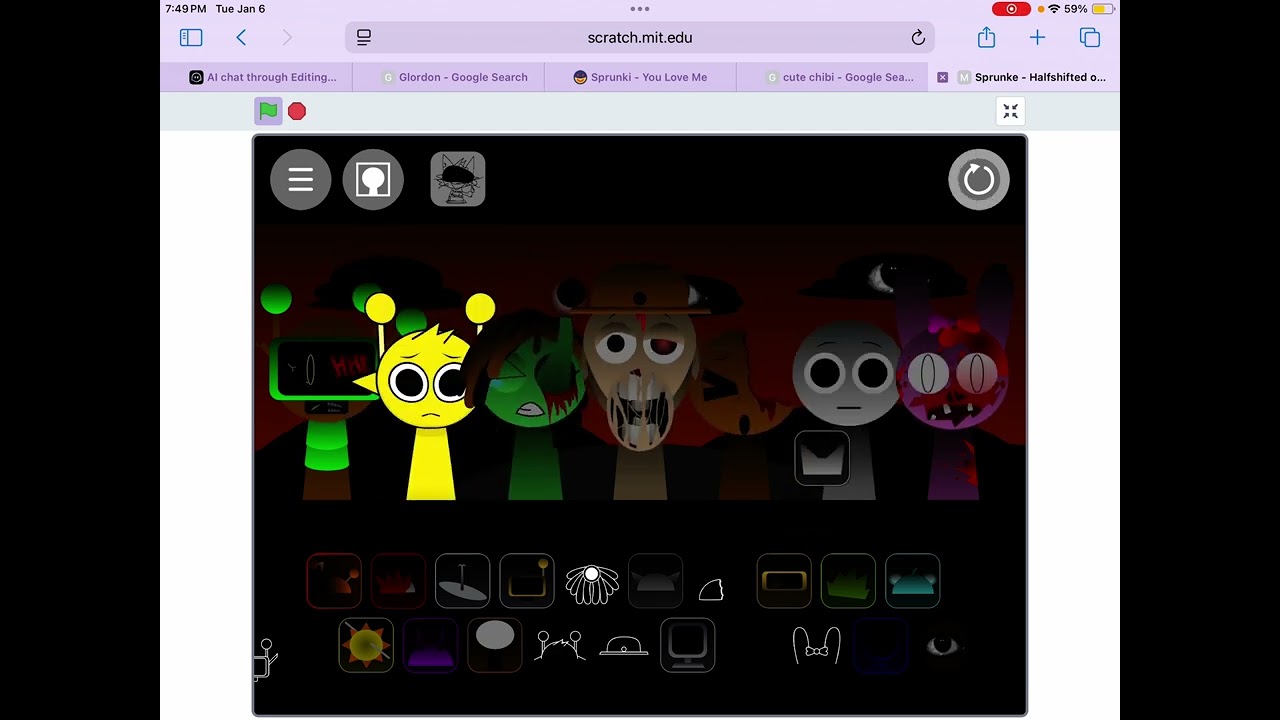Switch to Sprunki You Love Me tab
This screenshot has width=1280, height=720.
tap(640, 77)
